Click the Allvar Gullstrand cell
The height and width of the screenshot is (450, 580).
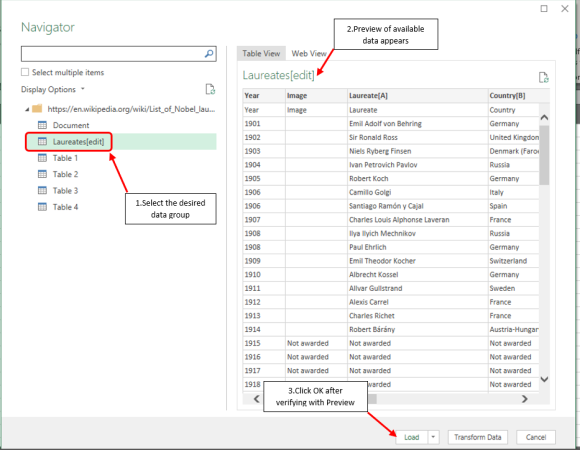(418, 288)
